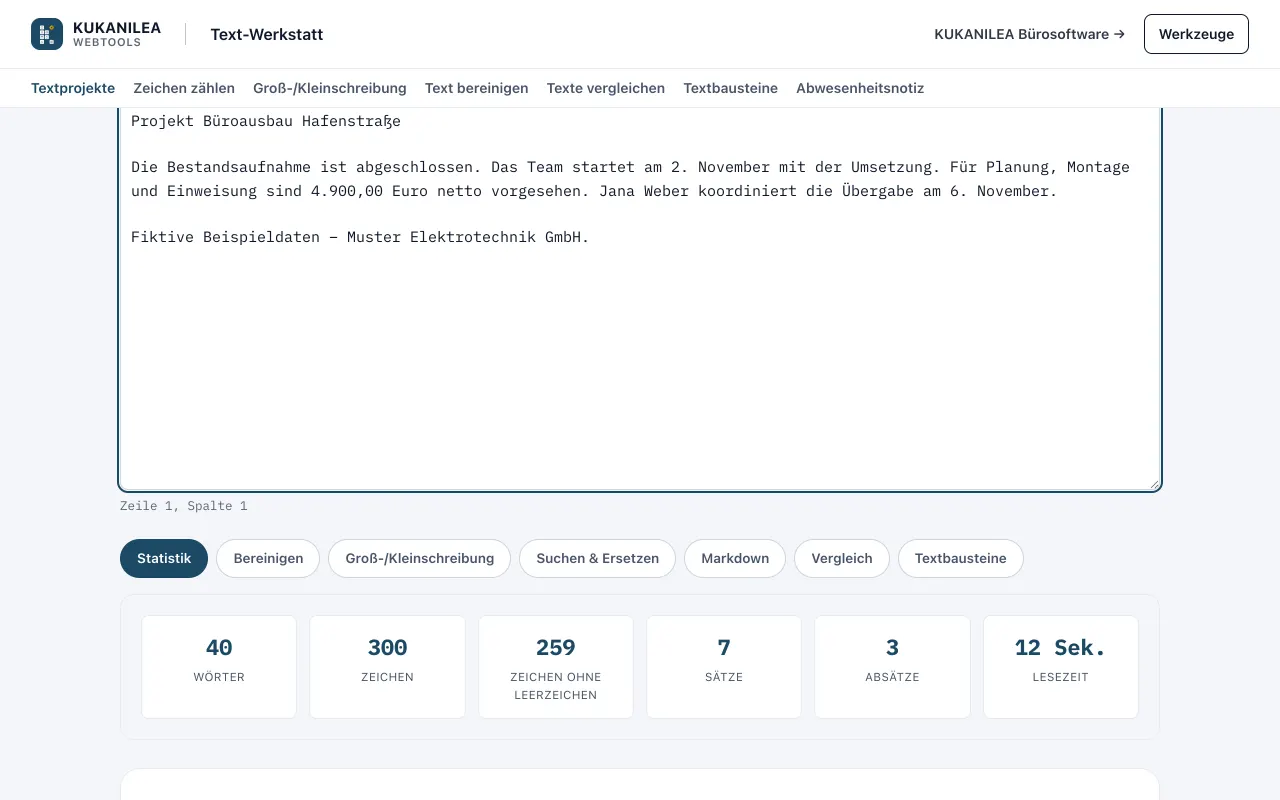Switch to the Markdown tab
1280x800 pixels.
pos(735,558)
